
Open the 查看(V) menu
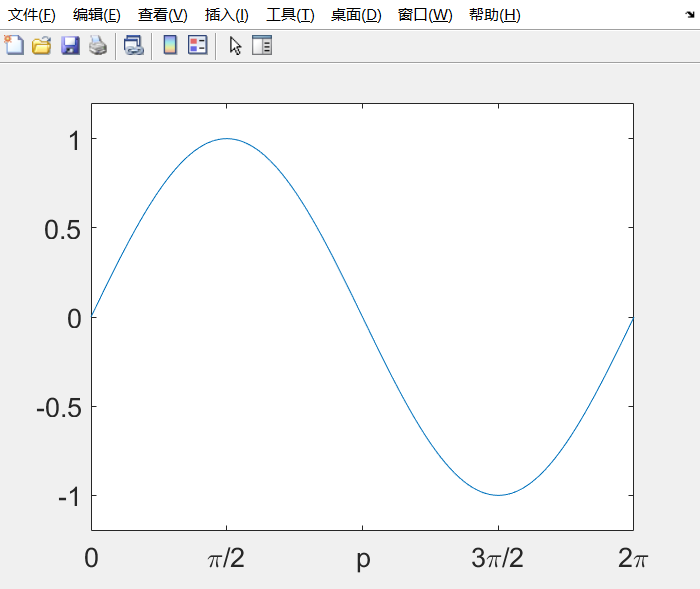tap(162, 15)
